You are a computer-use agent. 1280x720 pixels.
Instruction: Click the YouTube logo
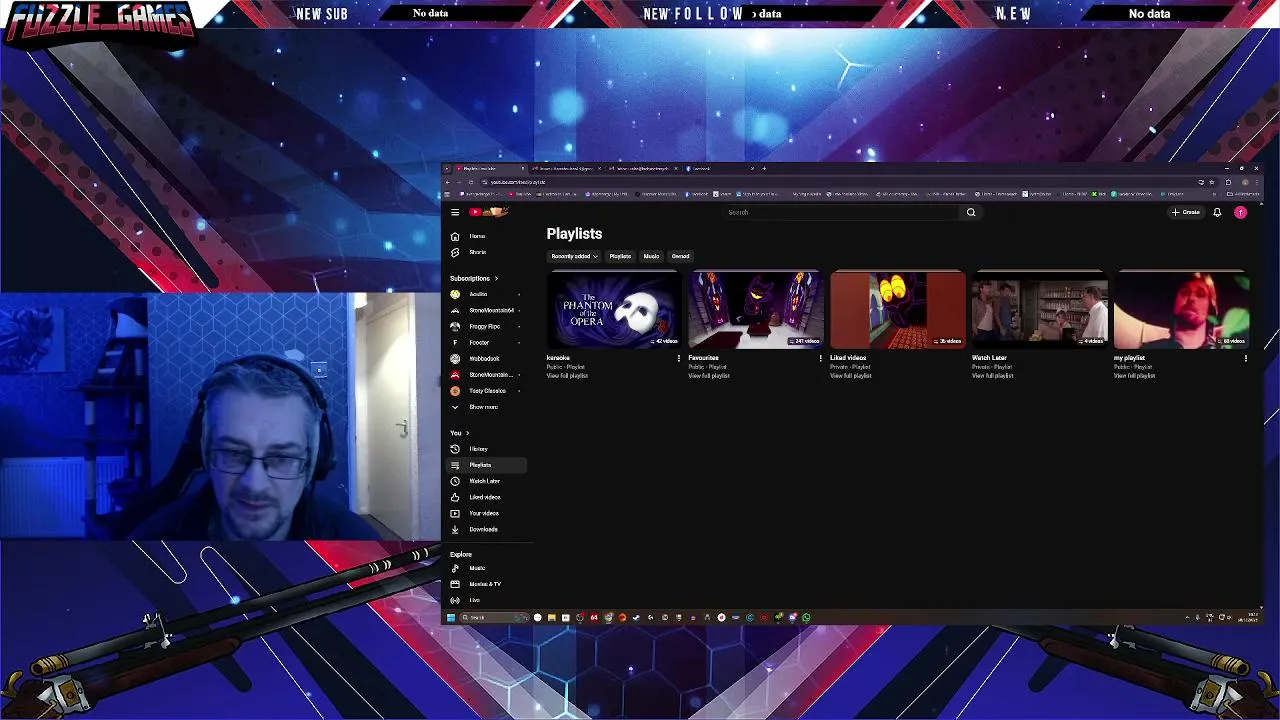coord(489,212)
